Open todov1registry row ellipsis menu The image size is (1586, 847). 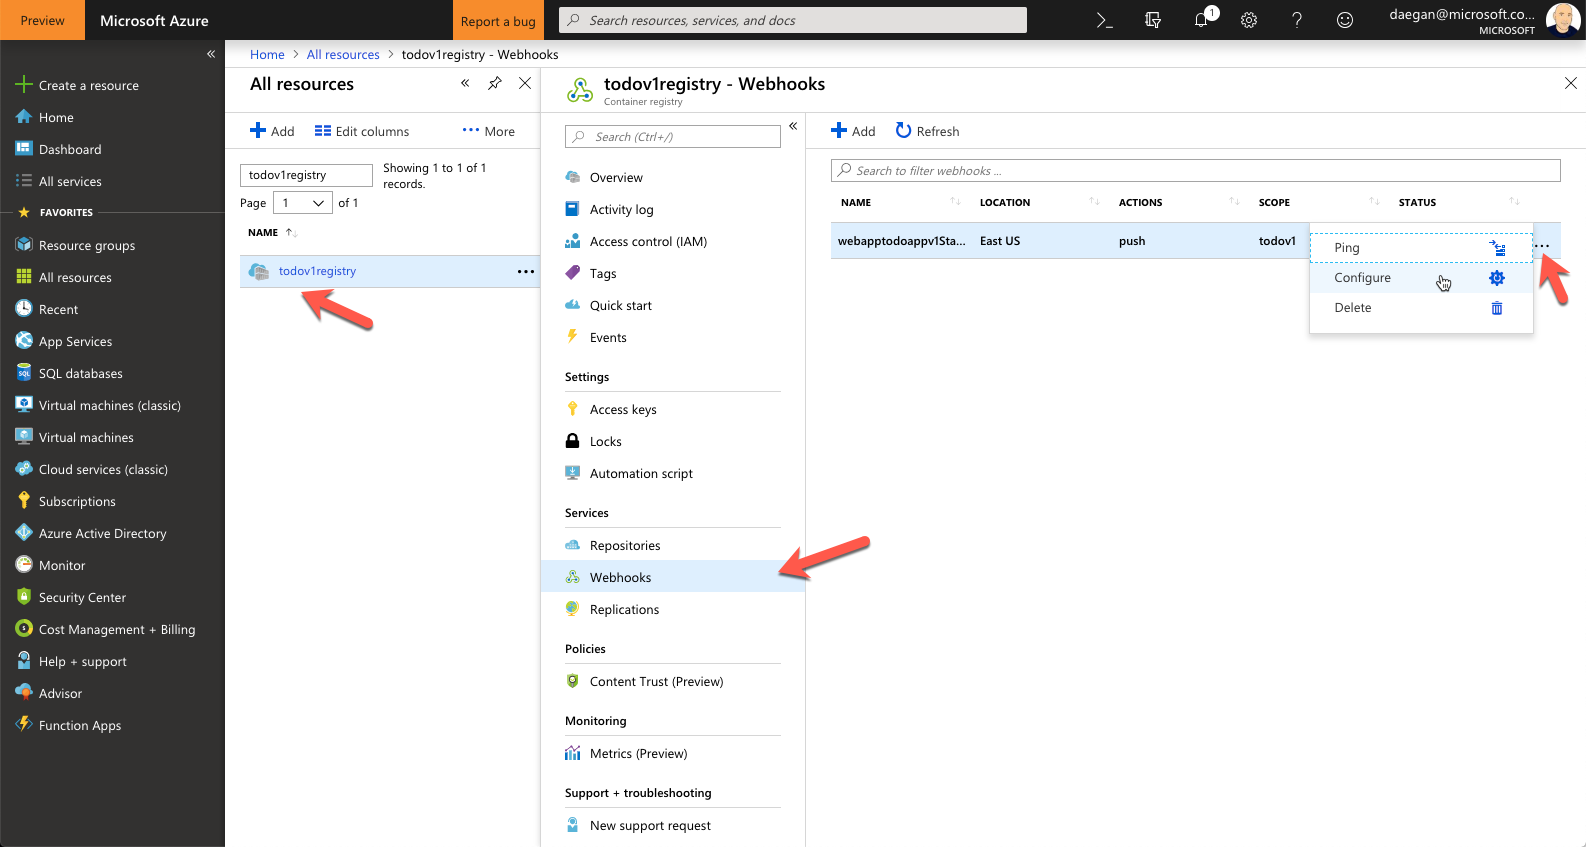(x=526, y=271)
